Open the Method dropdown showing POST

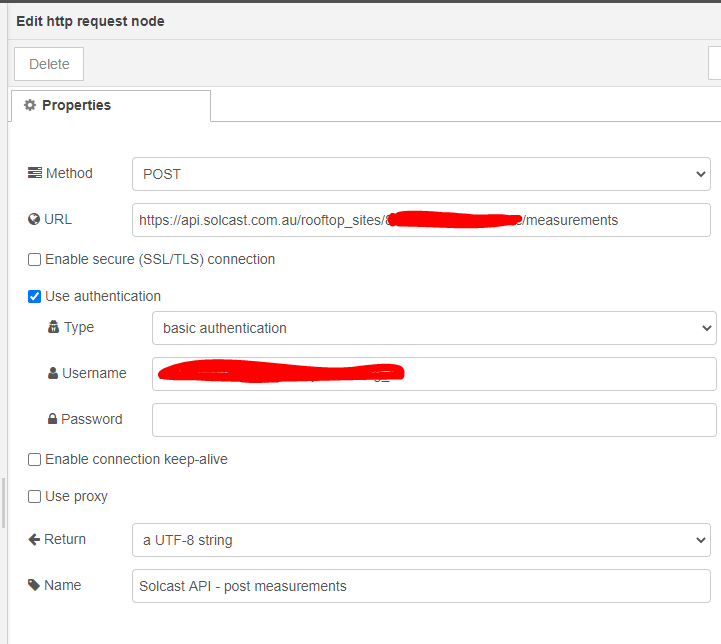click(x=421, y=174)
